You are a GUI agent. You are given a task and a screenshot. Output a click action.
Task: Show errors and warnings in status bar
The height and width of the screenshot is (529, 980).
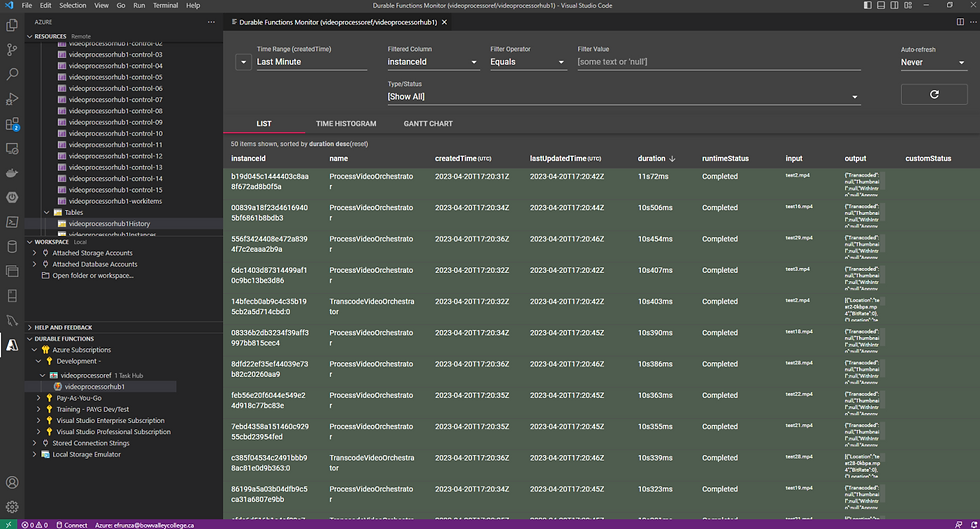click(x=34, y=525)
